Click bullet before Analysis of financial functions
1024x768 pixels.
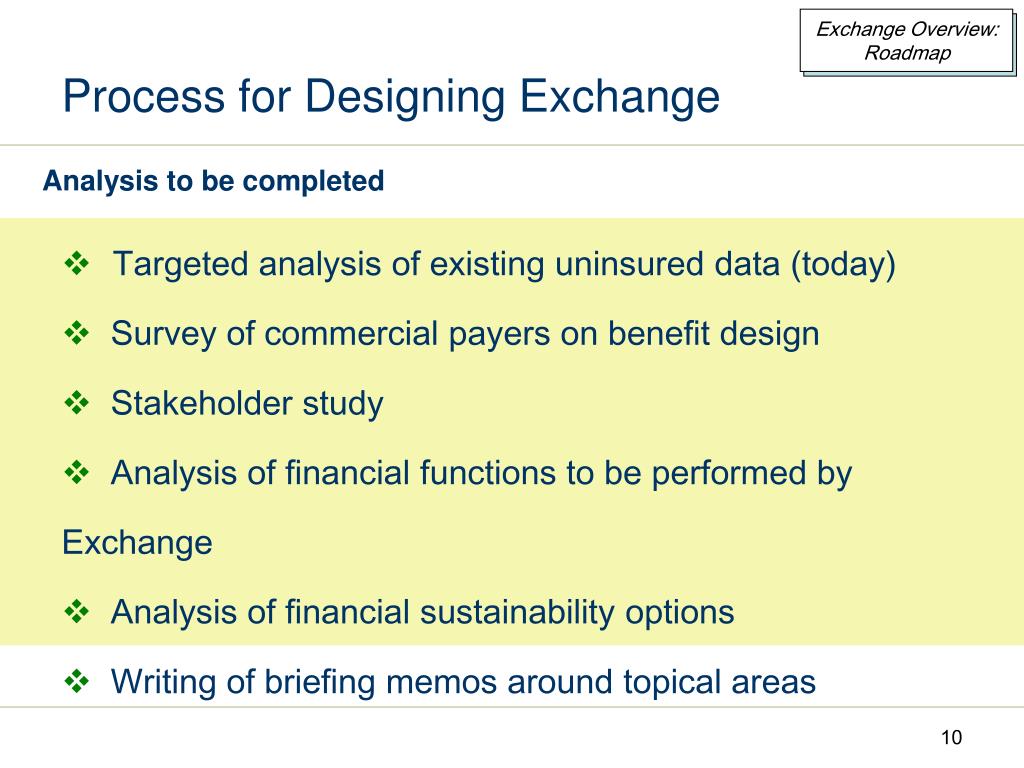[x=77, y=472]
